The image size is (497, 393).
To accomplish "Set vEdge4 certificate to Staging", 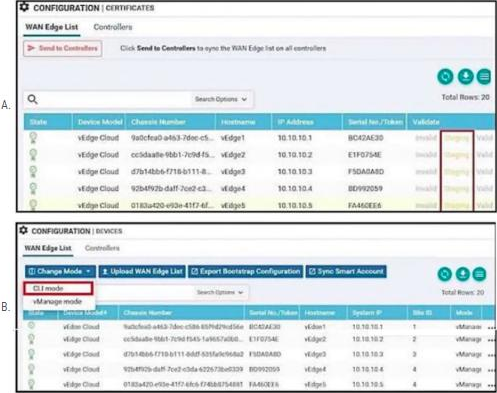I will coord(457,188).
